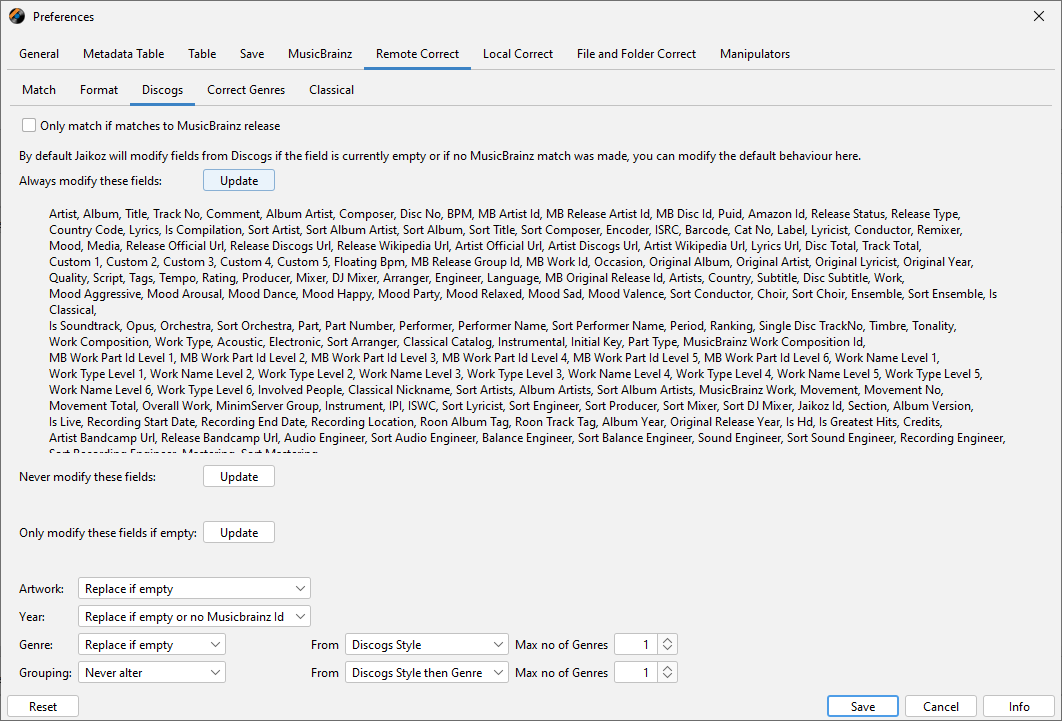
Task: Open the Year replace dropdown
Action: pyautogui.click(x=194, y=617)
